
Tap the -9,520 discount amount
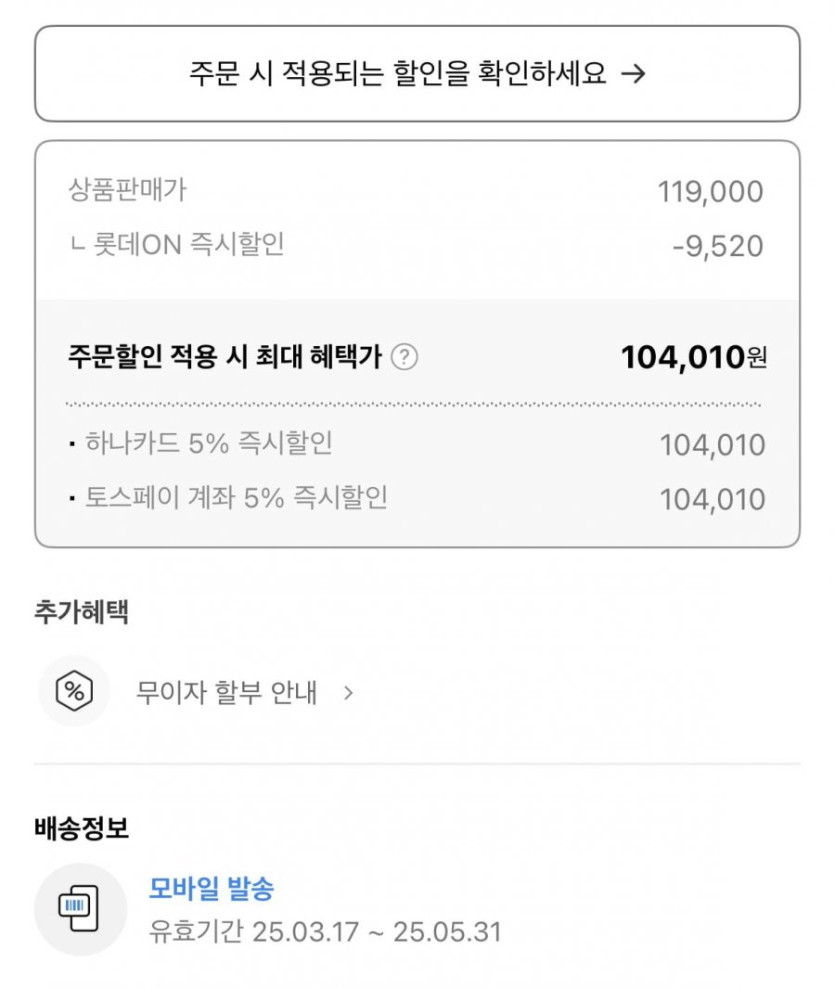pyautogui.click(x=717, y=246)
